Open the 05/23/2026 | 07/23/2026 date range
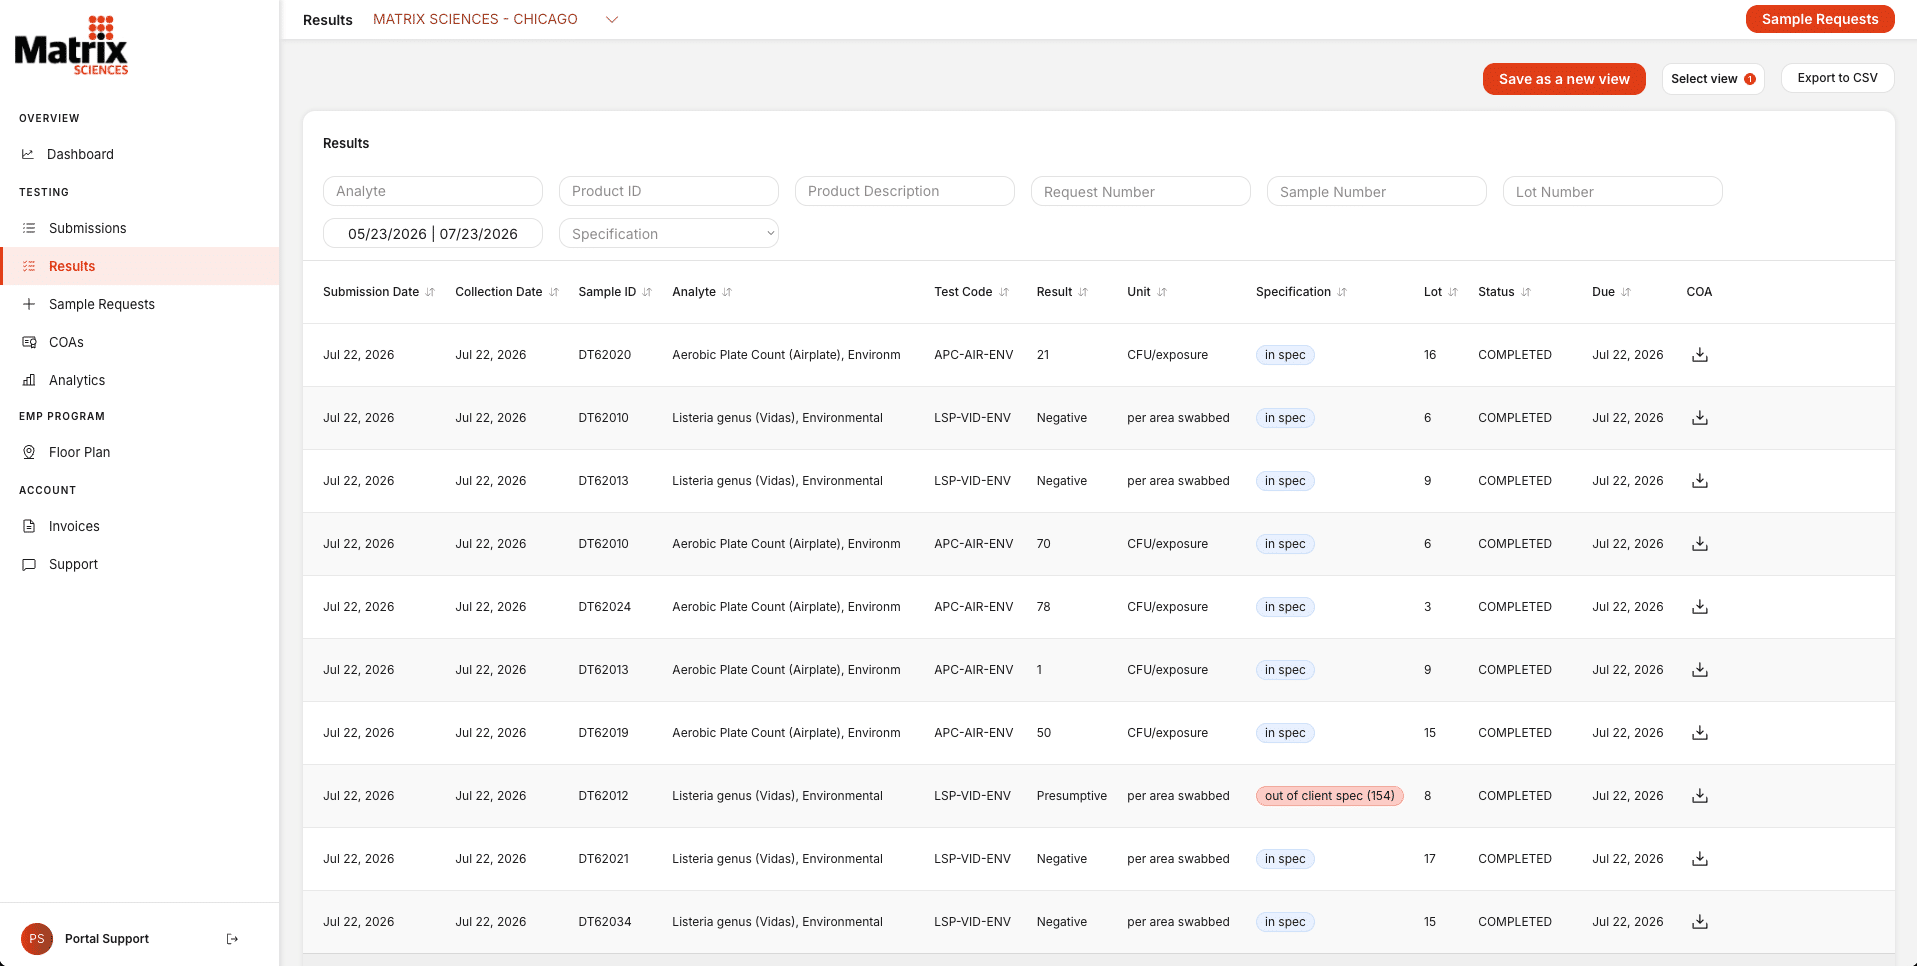1917x966 pixels. click(x=433, y=234)
